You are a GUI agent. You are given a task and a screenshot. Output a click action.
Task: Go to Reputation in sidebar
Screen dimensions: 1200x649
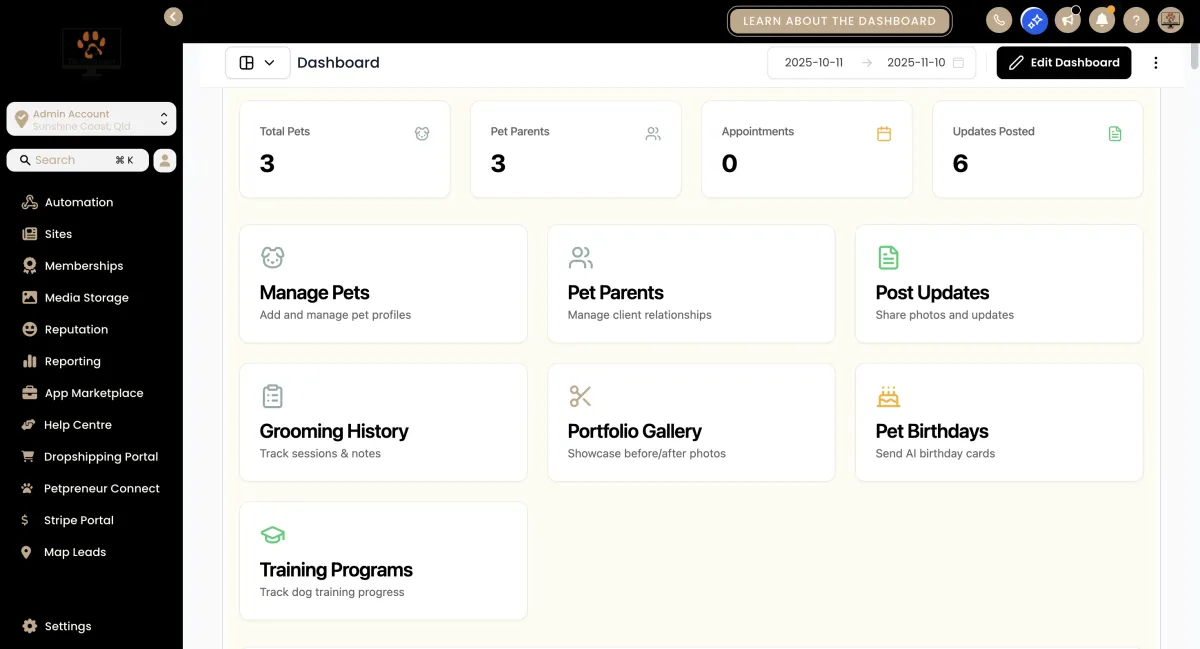point(76,329)
